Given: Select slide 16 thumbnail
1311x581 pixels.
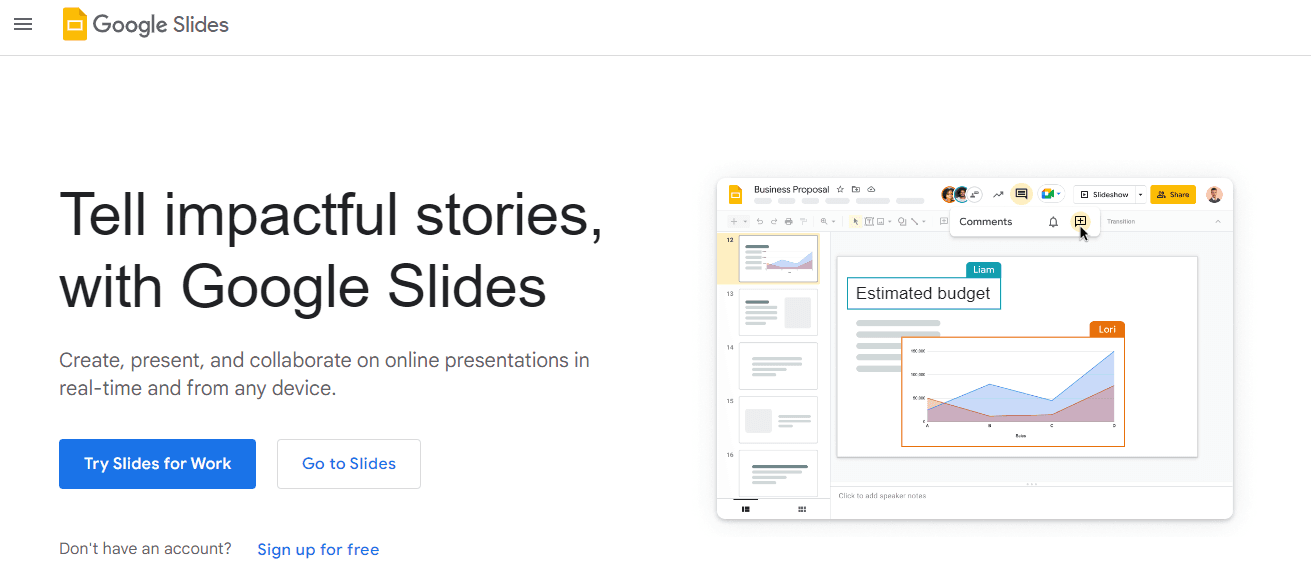Looking at the screenshot, I should [778, 472].
